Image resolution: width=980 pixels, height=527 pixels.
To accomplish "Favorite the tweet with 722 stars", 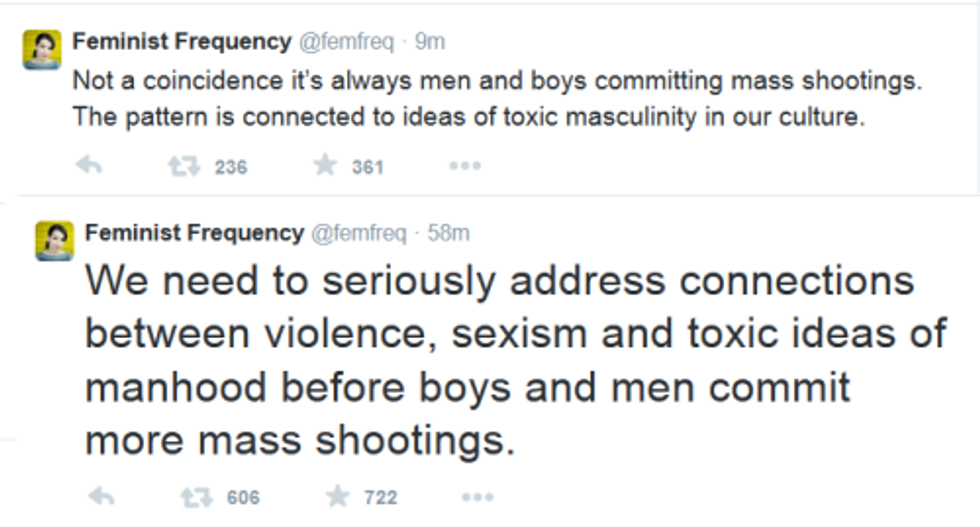I will coord(338,496).
